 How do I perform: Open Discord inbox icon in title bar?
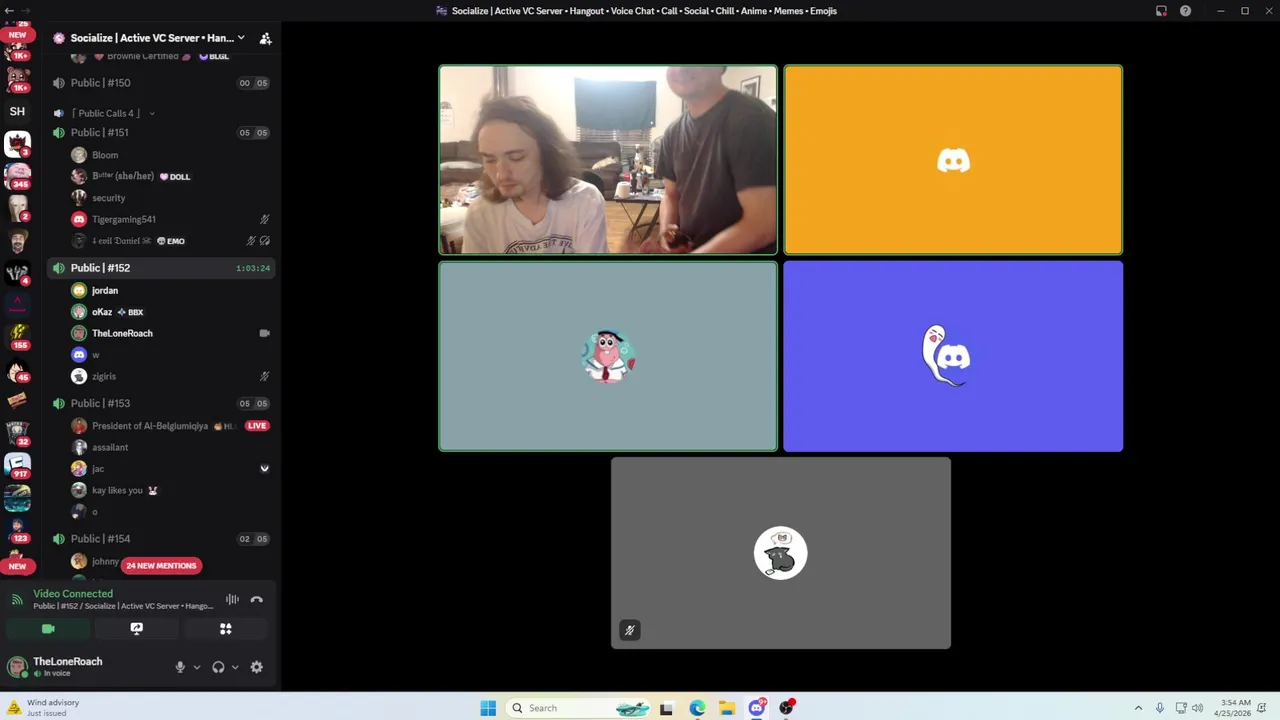click(x=1161, y=11)
